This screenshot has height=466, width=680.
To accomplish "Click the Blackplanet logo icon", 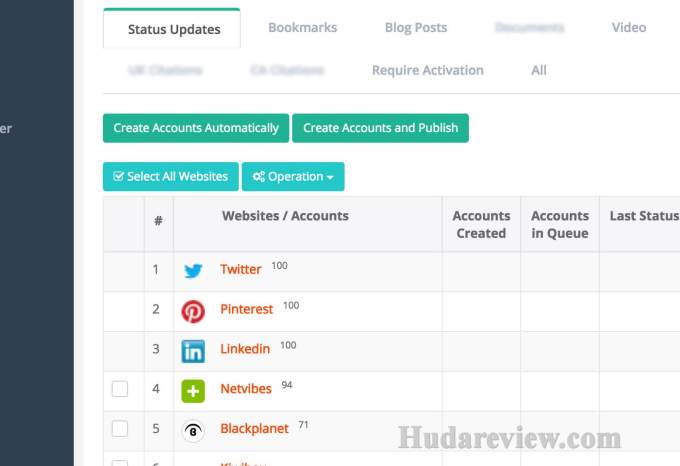I will click(x=193, y=431).
